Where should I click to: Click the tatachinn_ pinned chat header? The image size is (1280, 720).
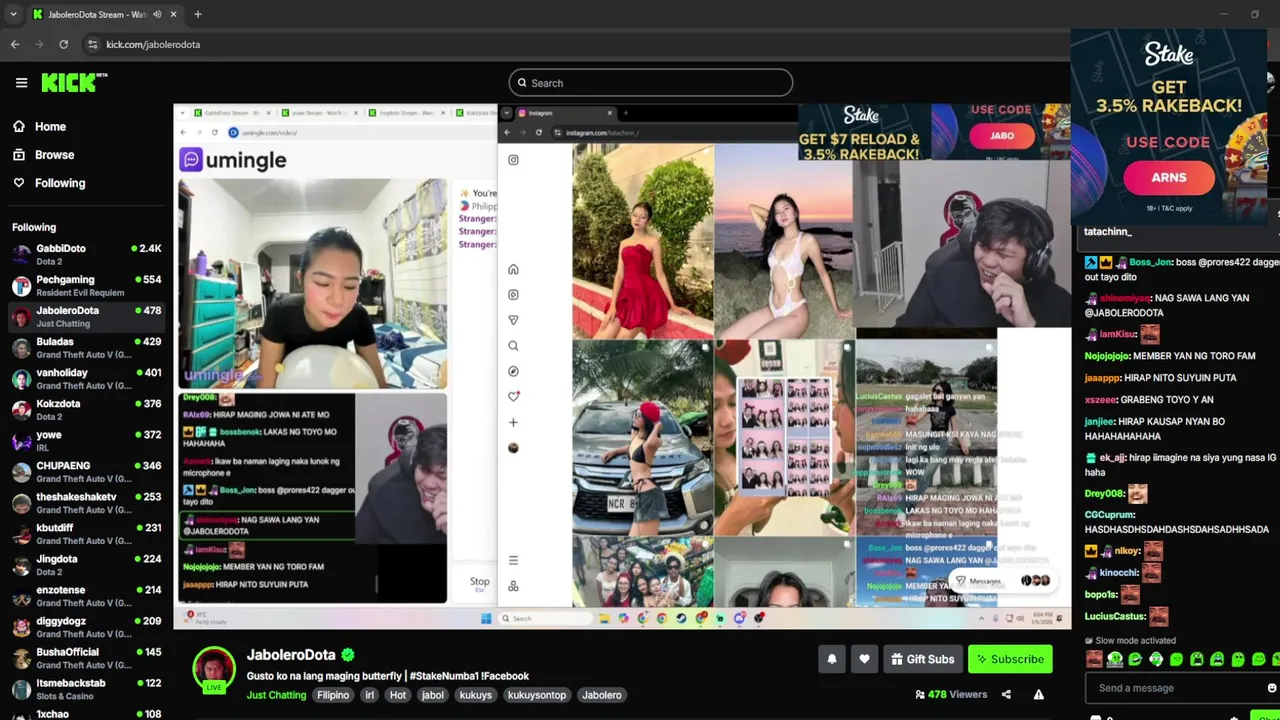1108,231
